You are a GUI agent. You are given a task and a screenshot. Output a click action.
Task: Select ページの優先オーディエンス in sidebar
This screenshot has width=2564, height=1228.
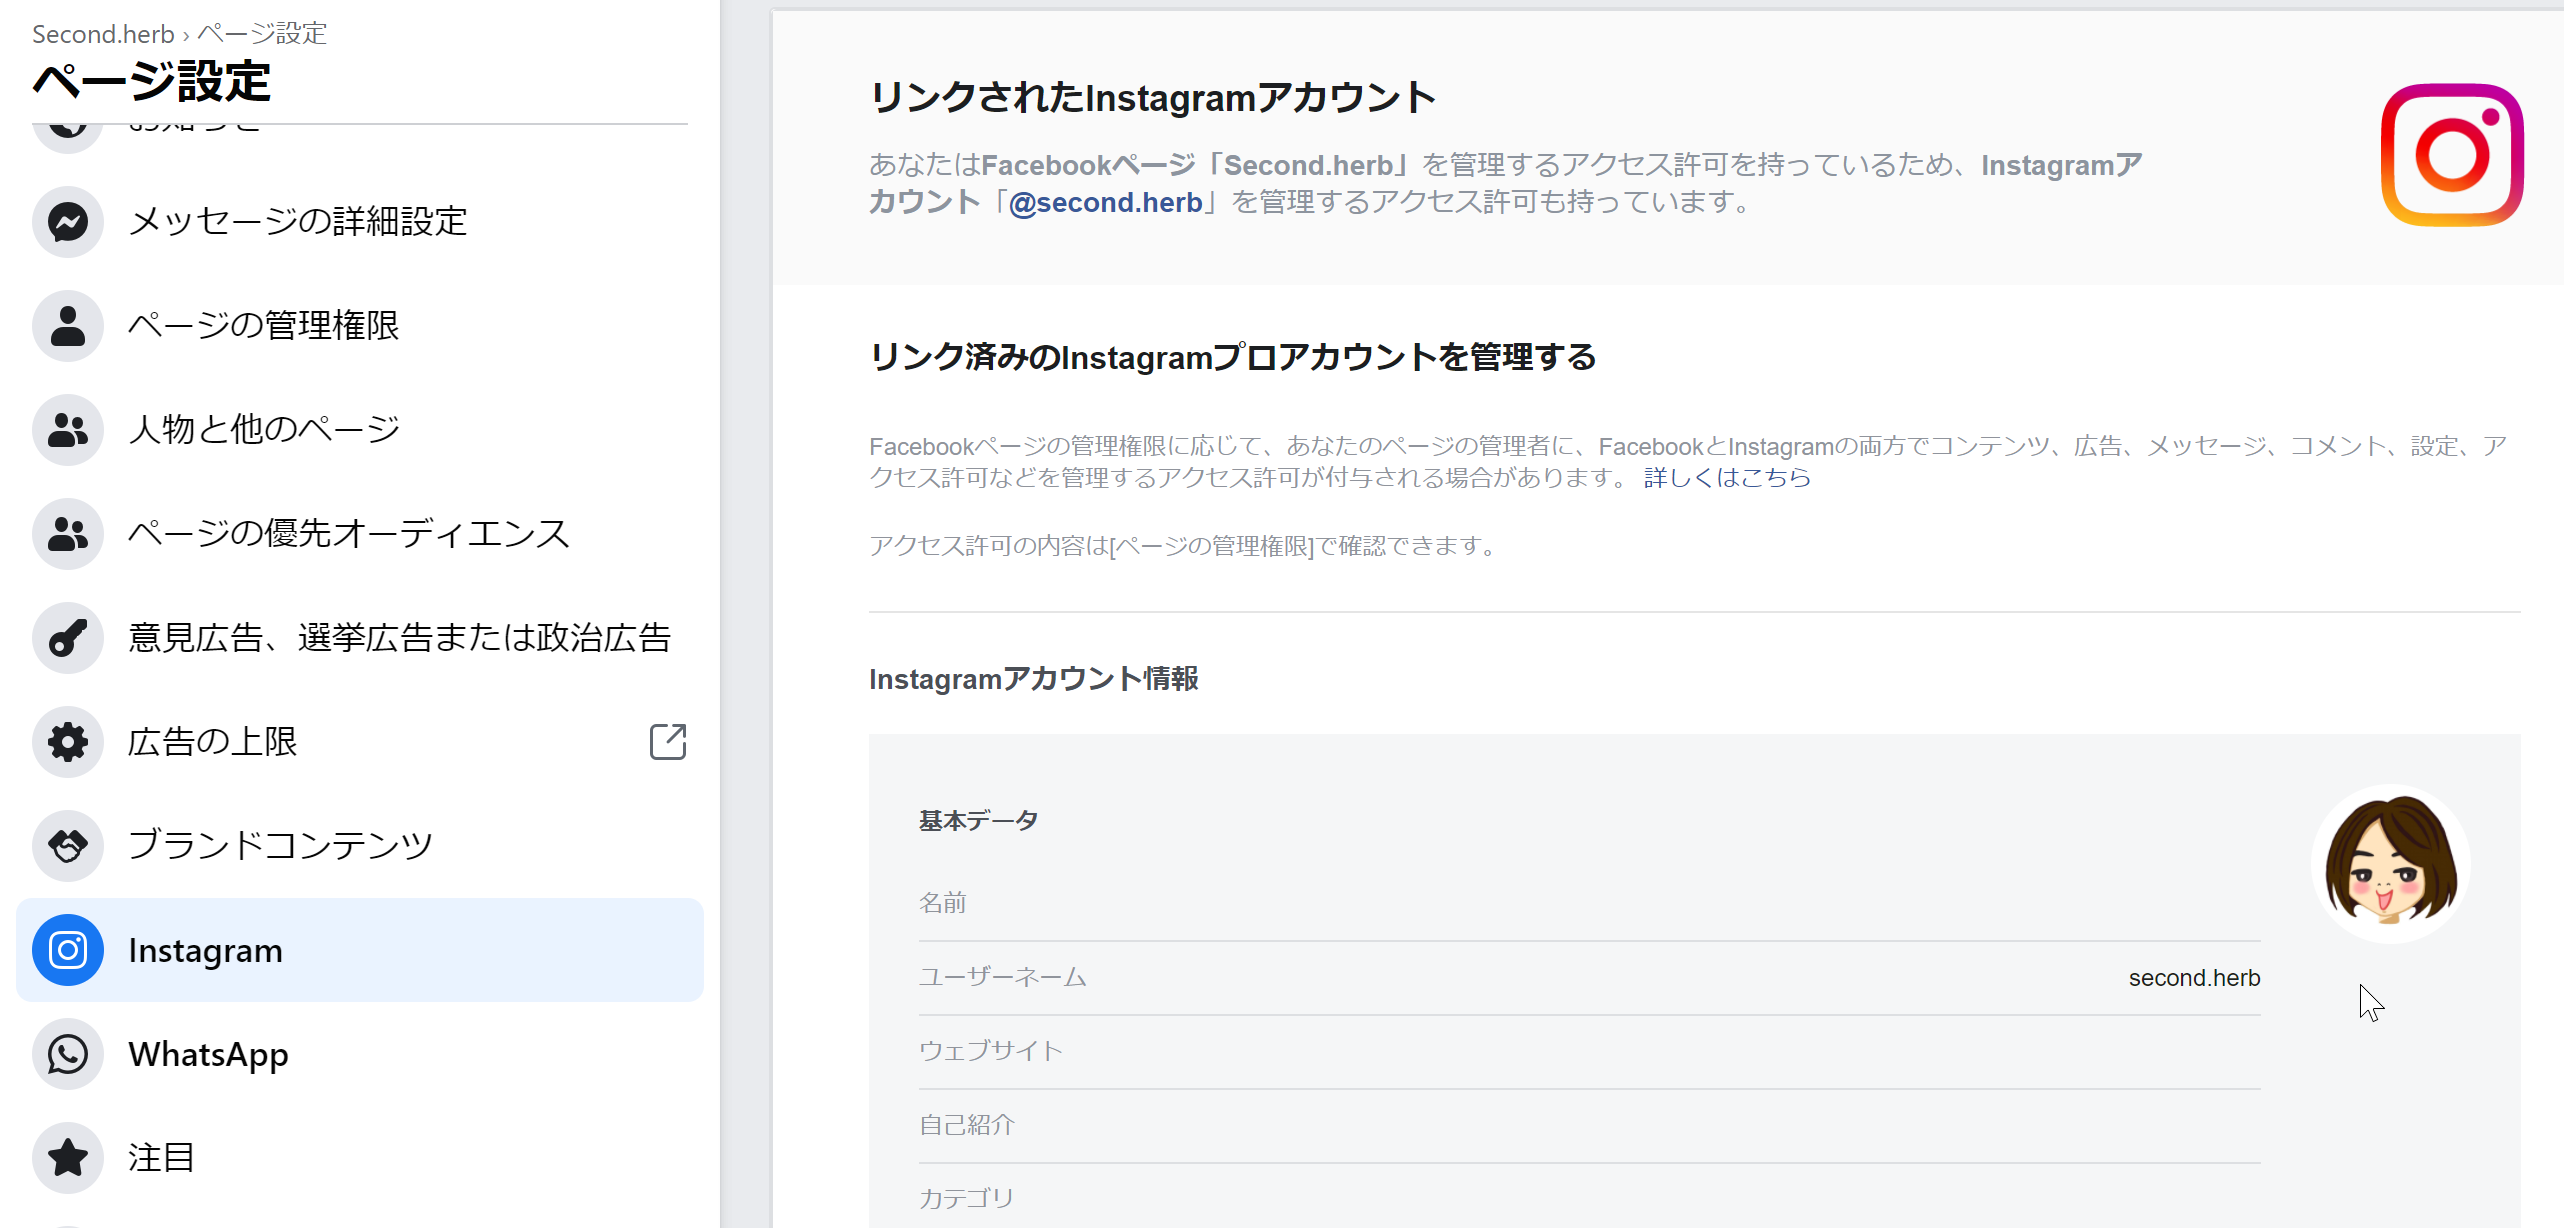360,534
